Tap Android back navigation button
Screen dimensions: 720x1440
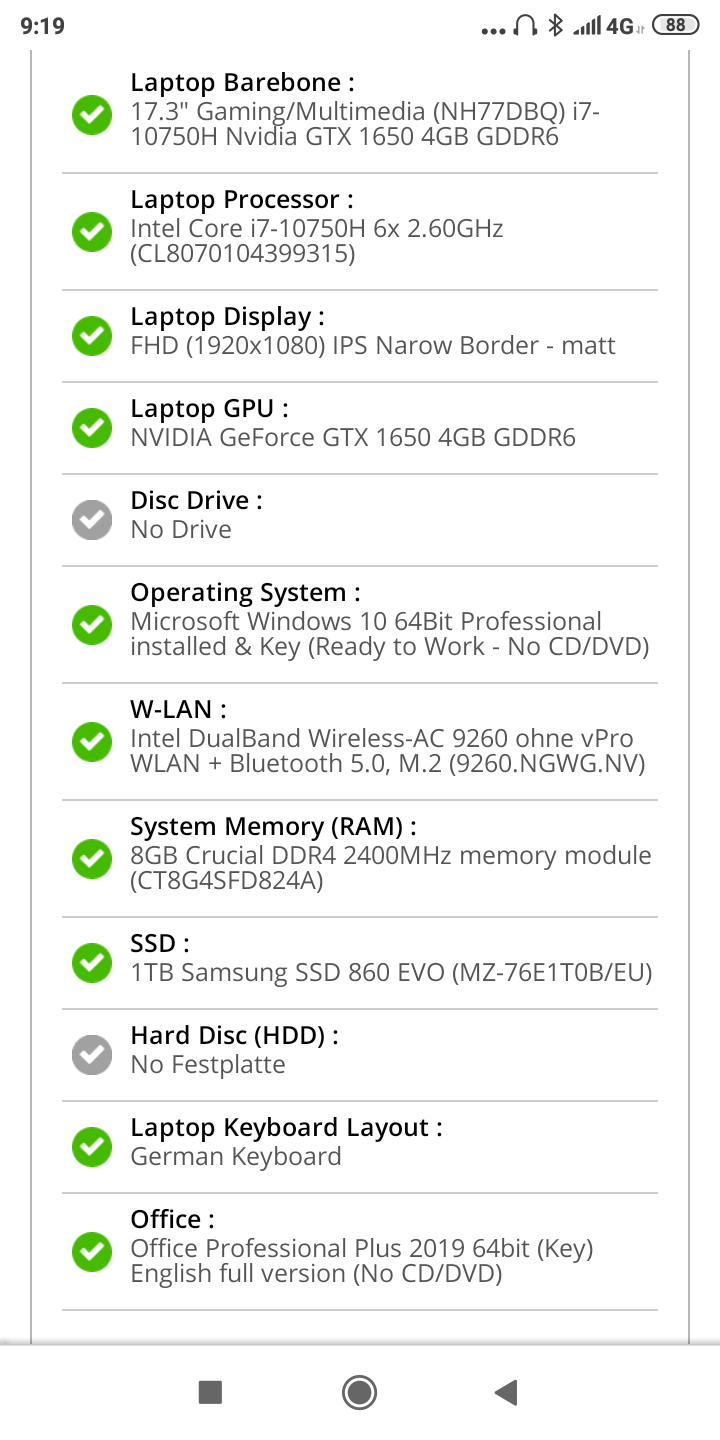[506, 1392]
